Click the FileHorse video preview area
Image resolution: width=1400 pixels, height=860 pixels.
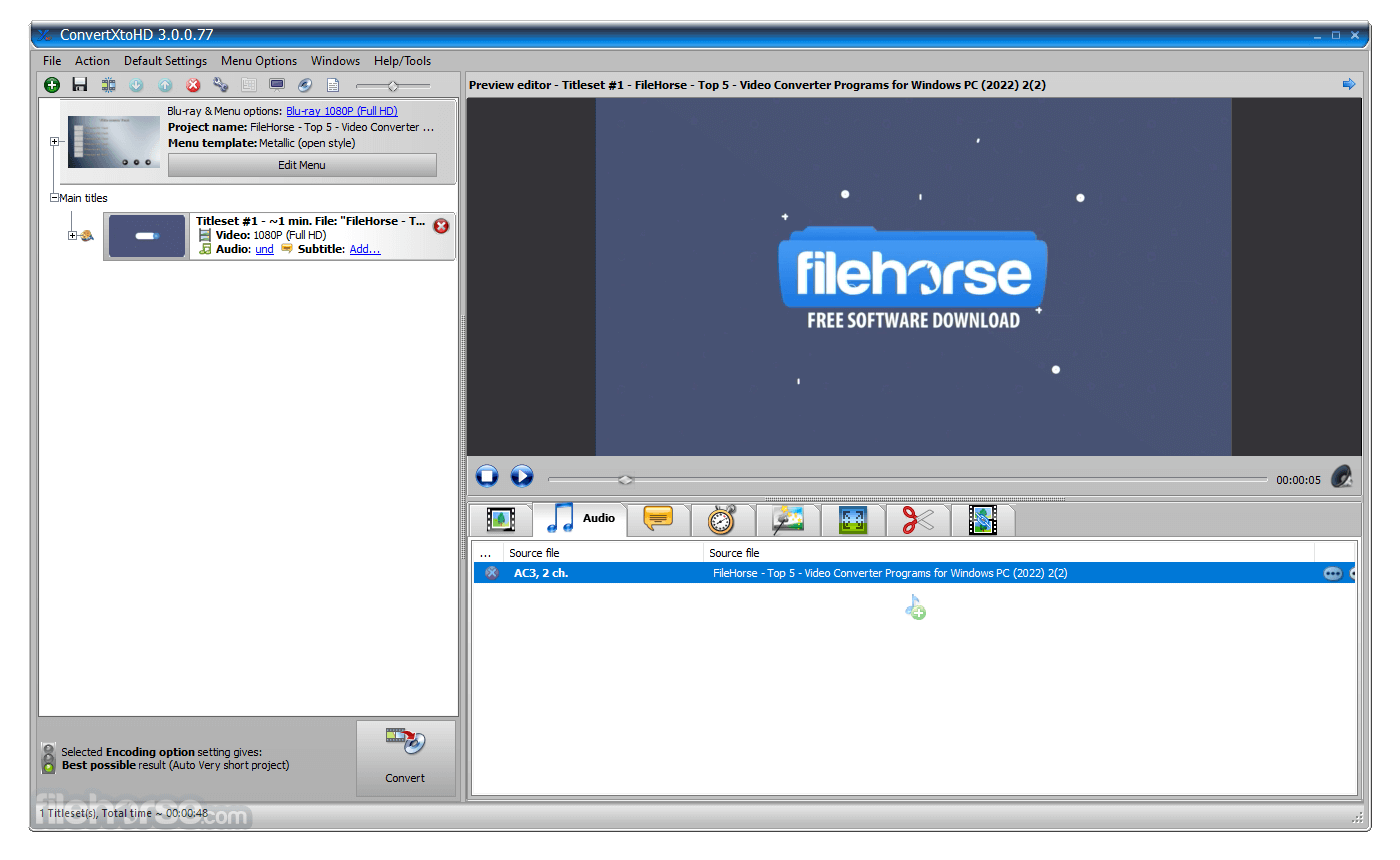pos(914,277)
